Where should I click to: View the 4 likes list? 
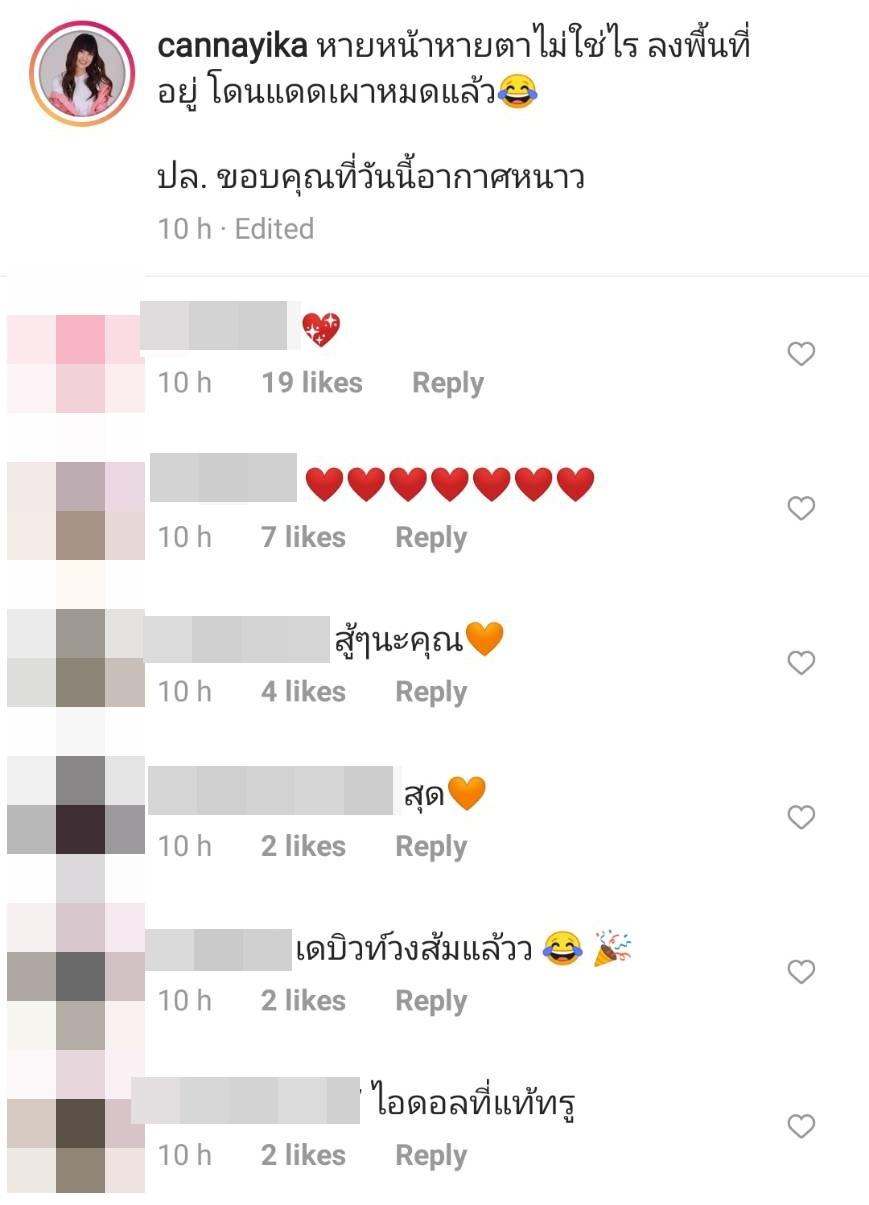click(303, 692)
